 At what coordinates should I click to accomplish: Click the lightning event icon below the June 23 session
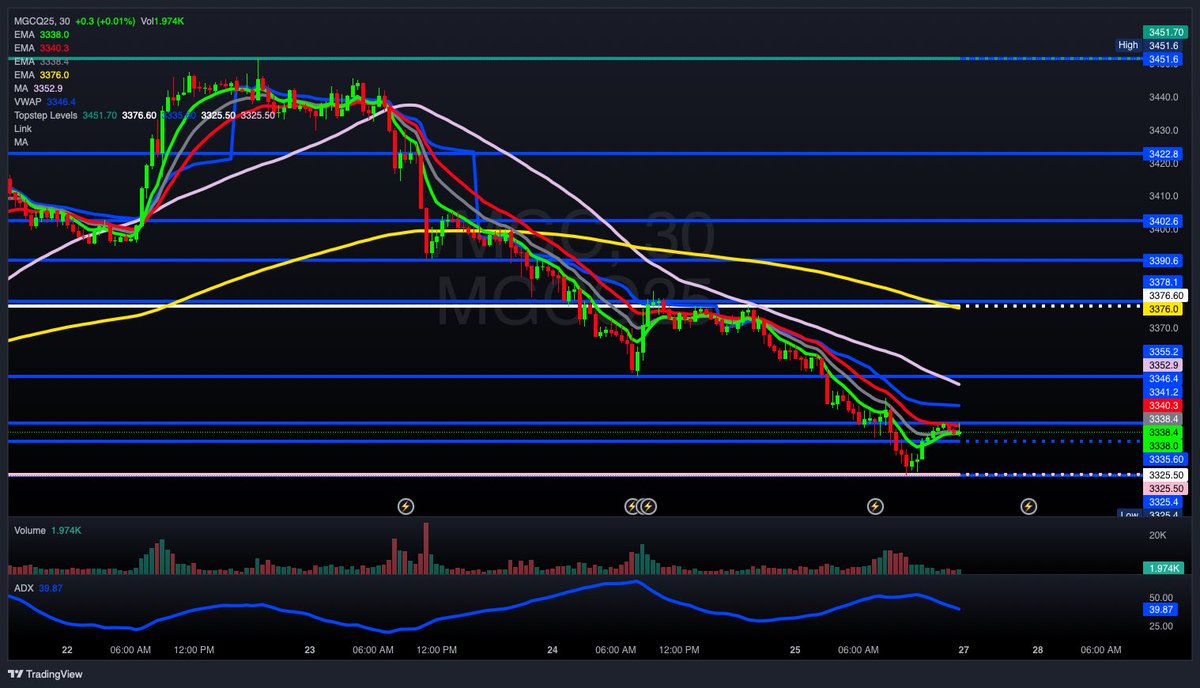point(405,506)
